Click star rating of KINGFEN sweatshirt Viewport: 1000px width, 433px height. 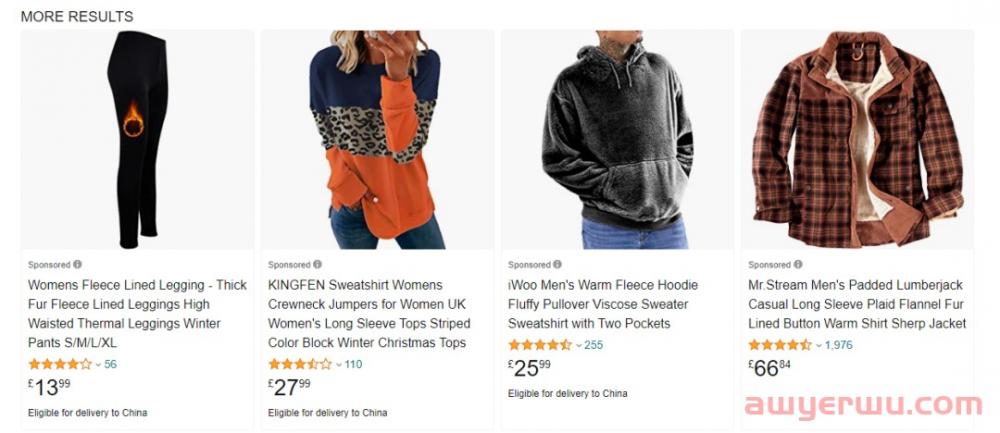point(300,364)
